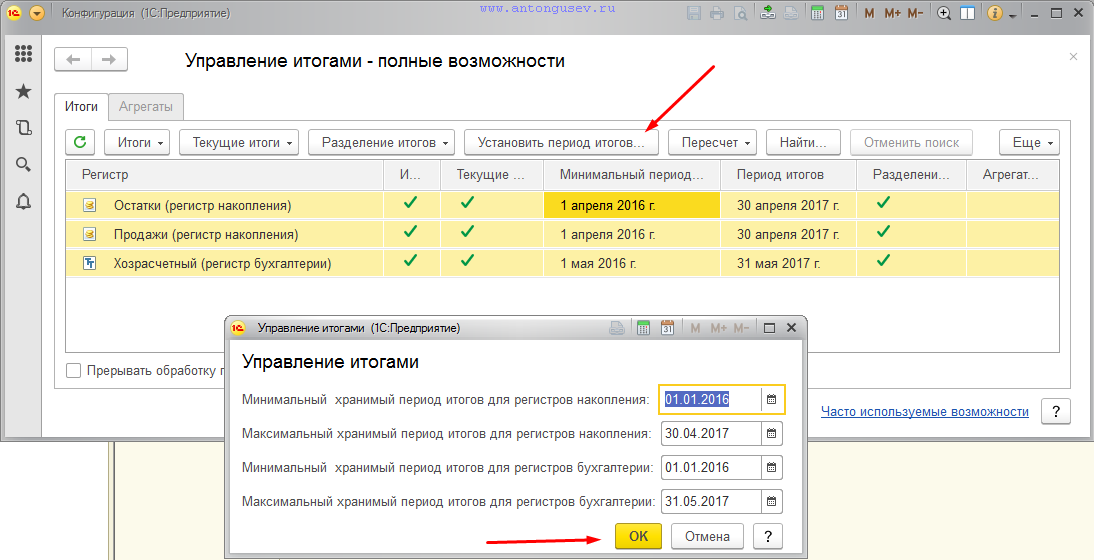Click Итоги checkmark in Хозрасчетный row

pyautogui.click(x=411, y=261)
